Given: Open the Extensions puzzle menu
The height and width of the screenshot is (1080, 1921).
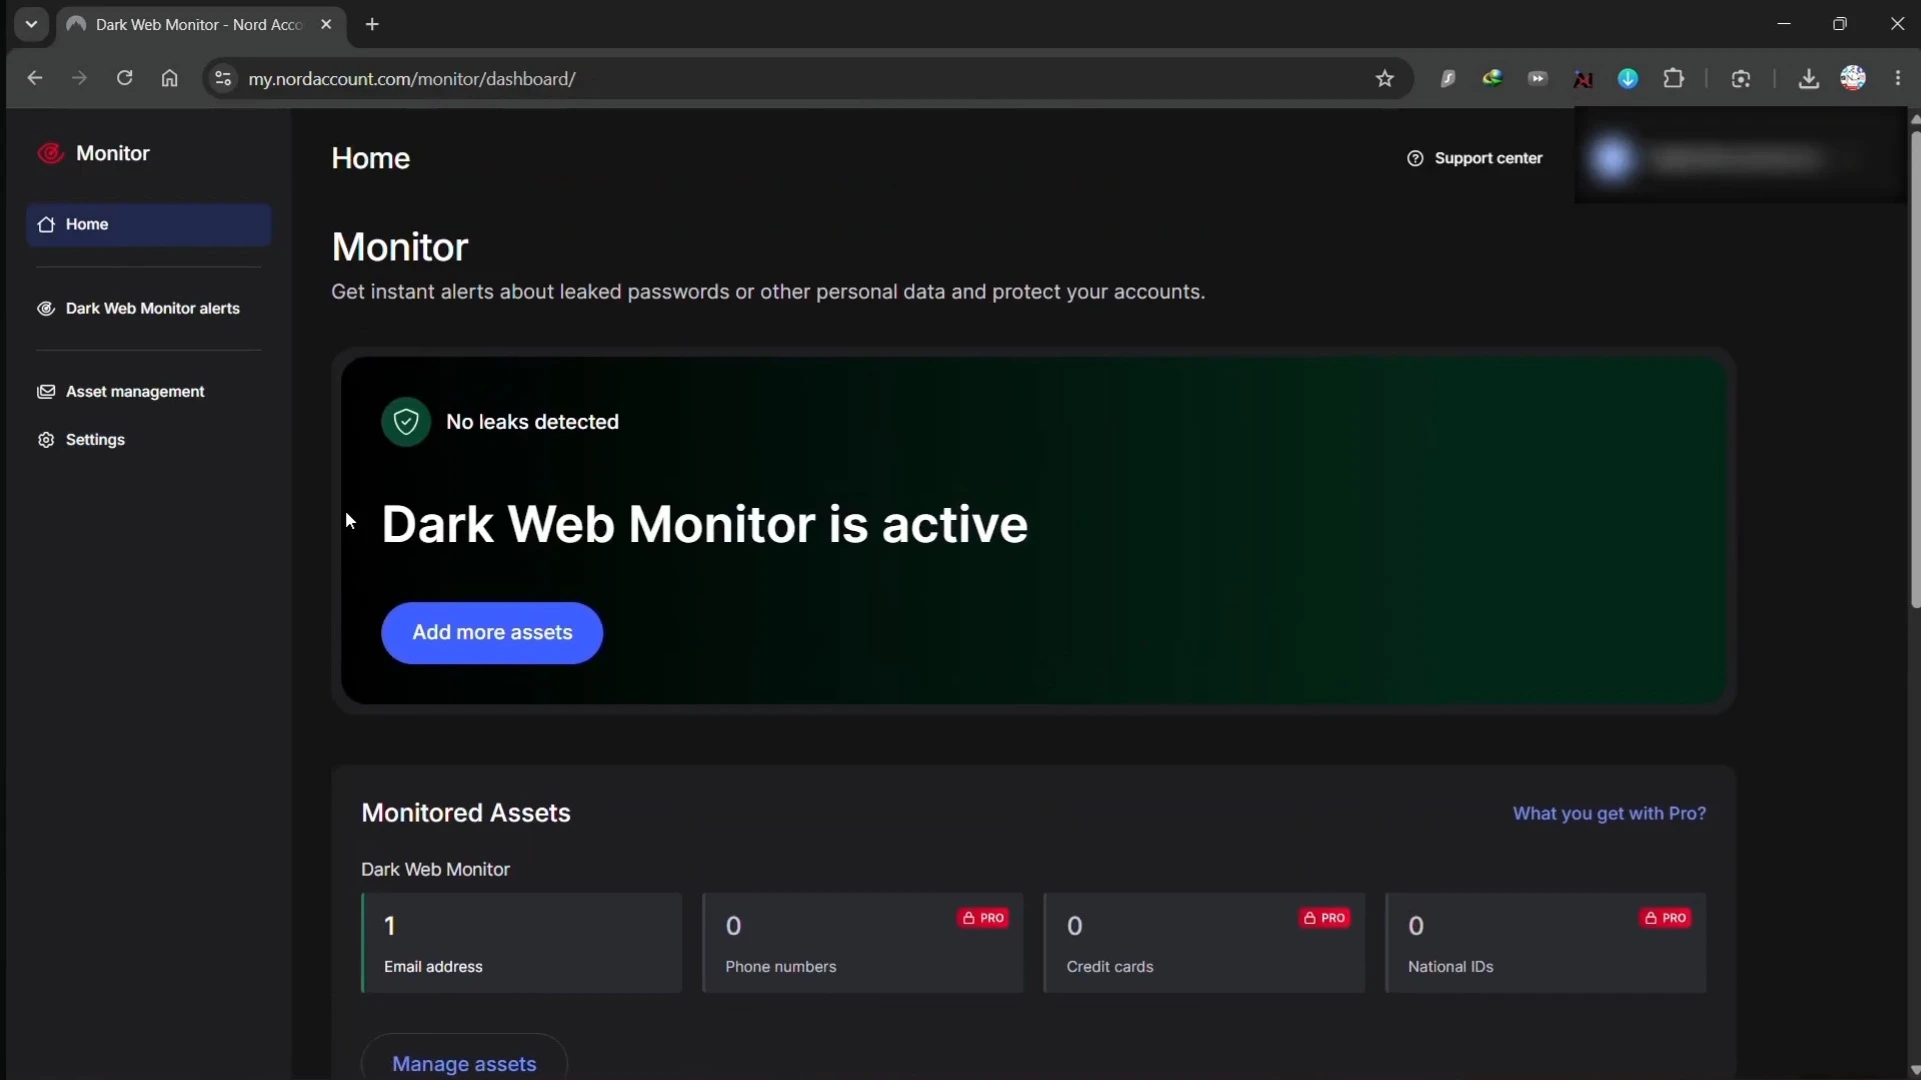Looking at the screenshot, I should click(x=1674, y=78).
